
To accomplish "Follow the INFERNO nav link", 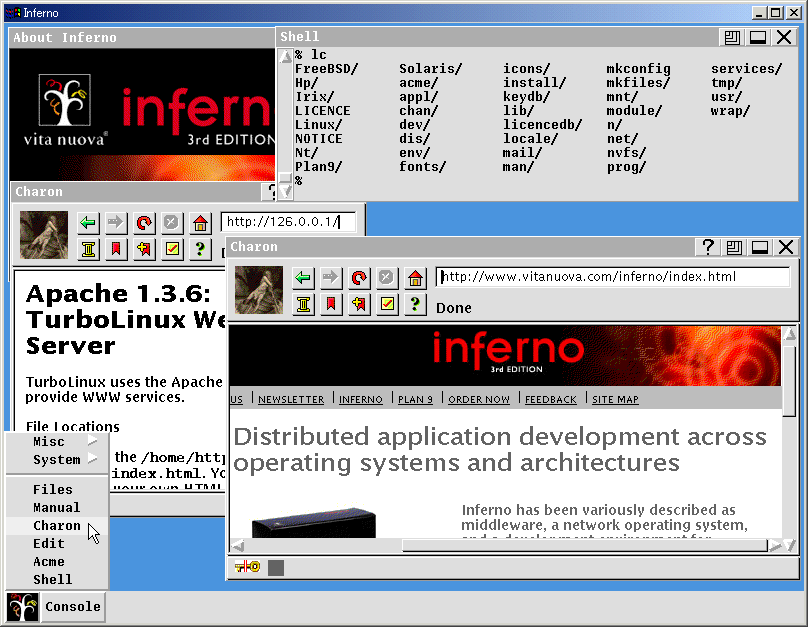I will tap(361, 399).
